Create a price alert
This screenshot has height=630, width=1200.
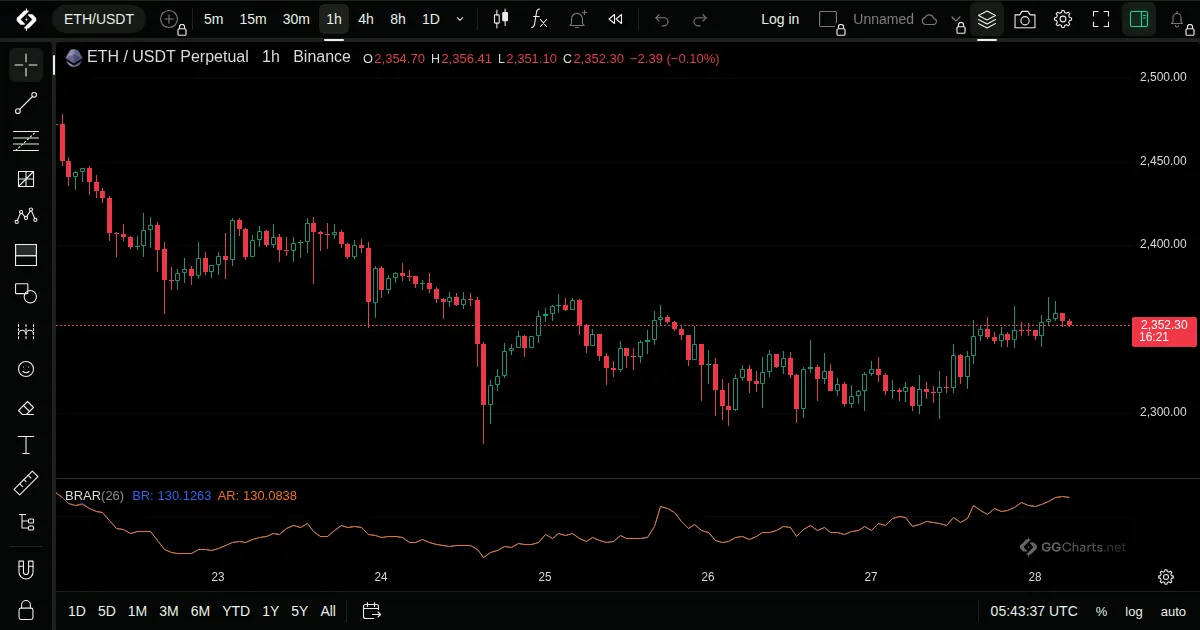(x=577, y=19)
